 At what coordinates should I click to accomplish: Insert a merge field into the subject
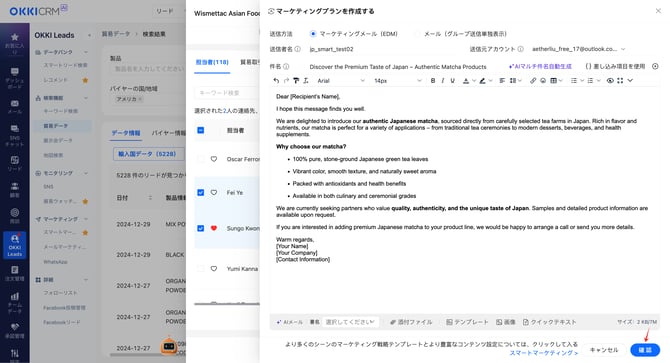pos(615,67)
